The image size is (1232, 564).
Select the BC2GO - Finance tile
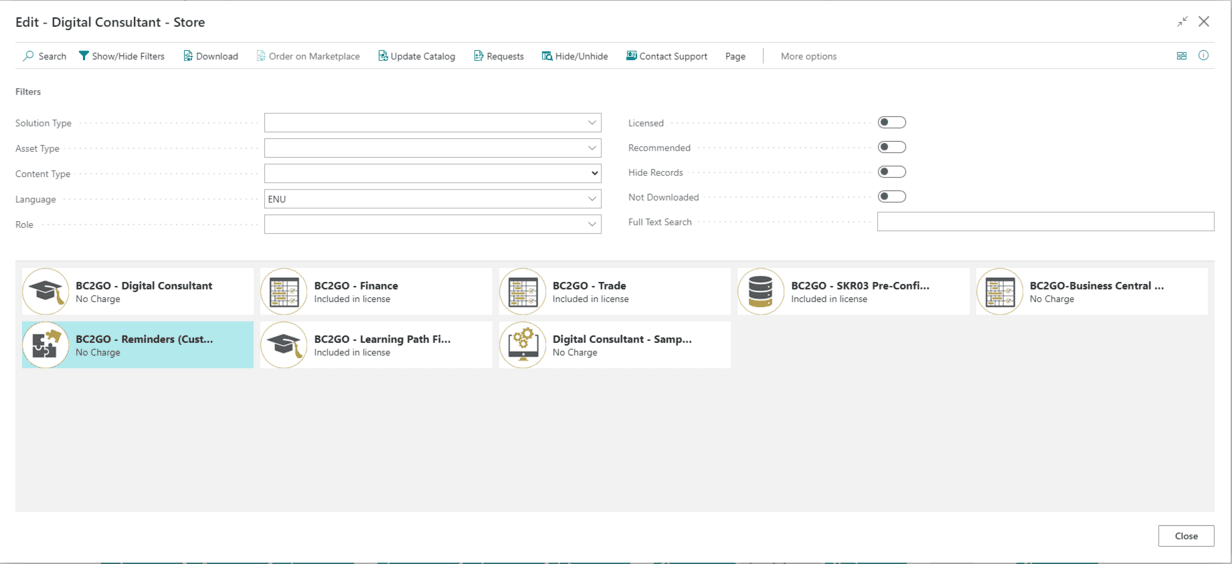[x=376, y=292]
